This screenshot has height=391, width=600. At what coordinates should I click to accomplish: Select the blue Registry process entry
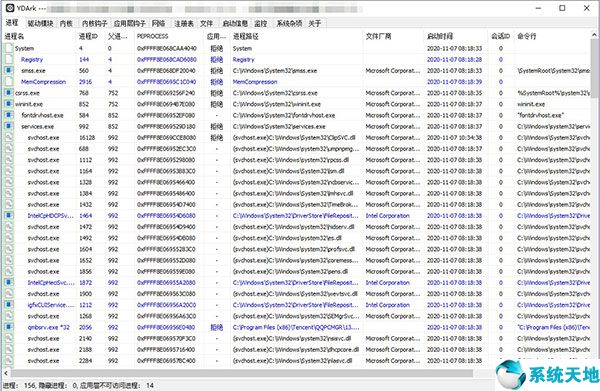32,60
